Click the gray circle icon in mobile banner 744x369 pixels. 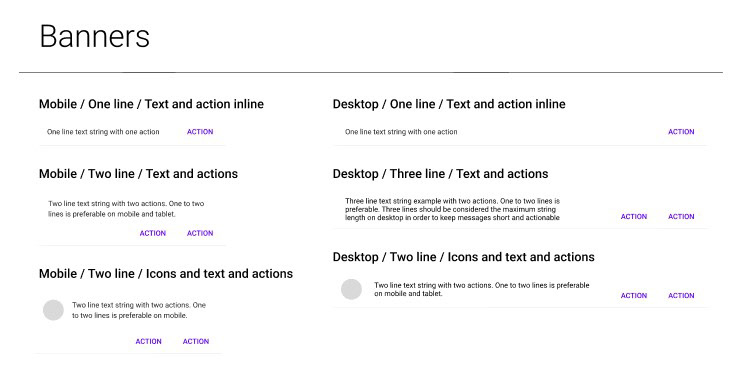point(53,310)
